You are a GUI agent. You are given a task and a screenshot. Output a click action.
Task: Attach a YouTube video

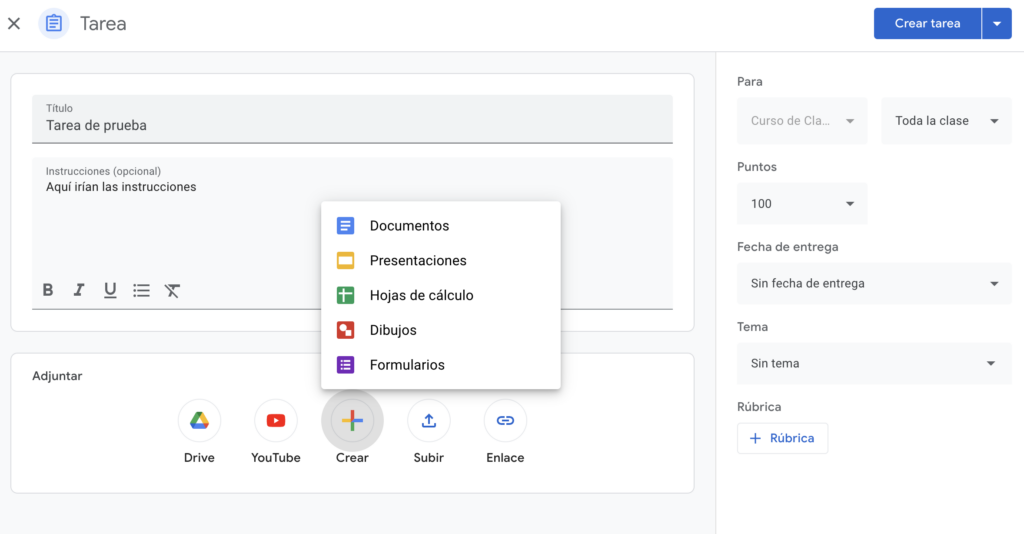pyautogui.click(x=276, y=420)
